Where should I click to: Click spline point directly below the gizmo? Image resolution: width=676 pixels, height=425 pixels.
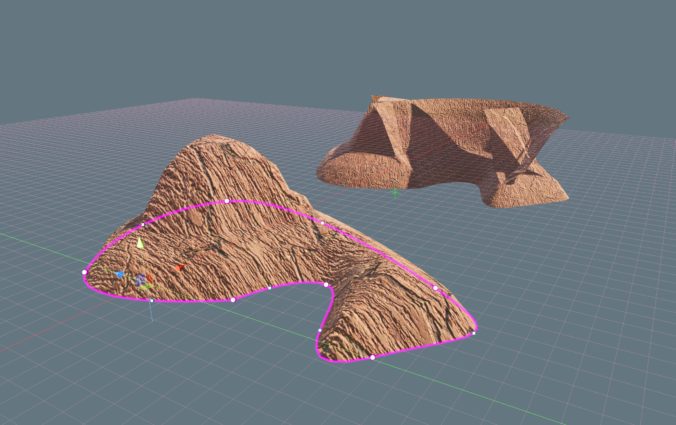tap(150, 298)
